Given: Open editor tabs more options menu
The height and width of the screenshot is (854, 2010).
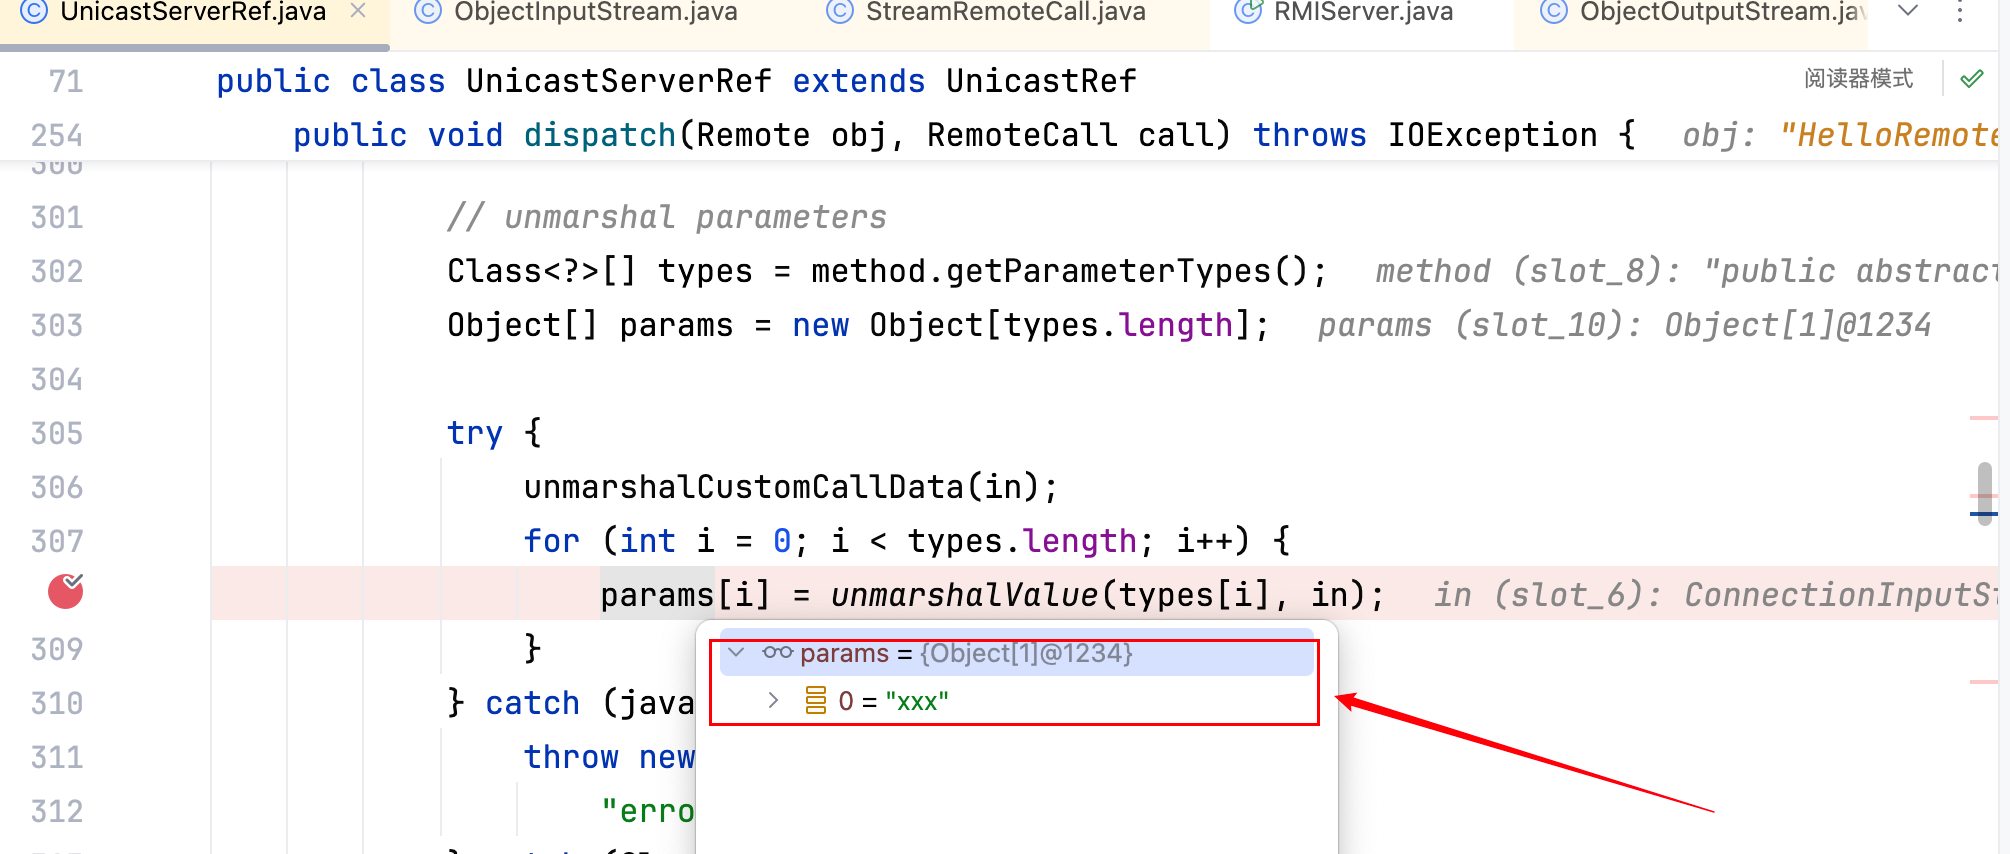Looking at the screenshot, I should click(1960, 12).
